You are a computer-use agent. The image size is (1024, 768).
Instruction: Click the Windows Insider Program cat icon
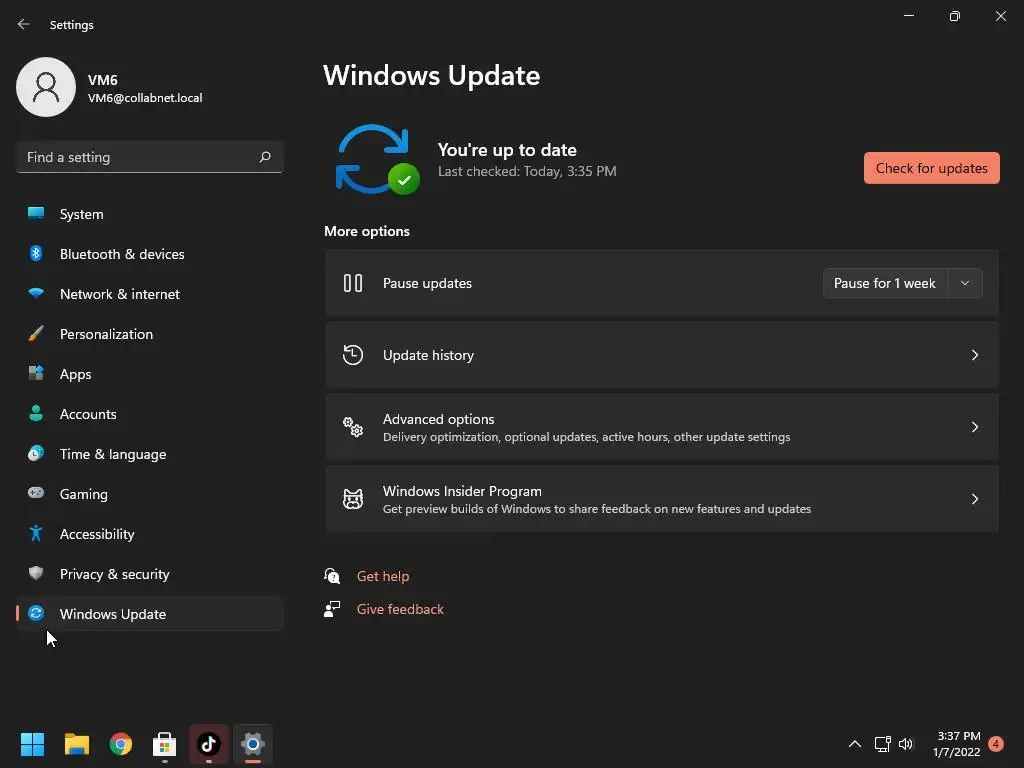tap(353, 499)
